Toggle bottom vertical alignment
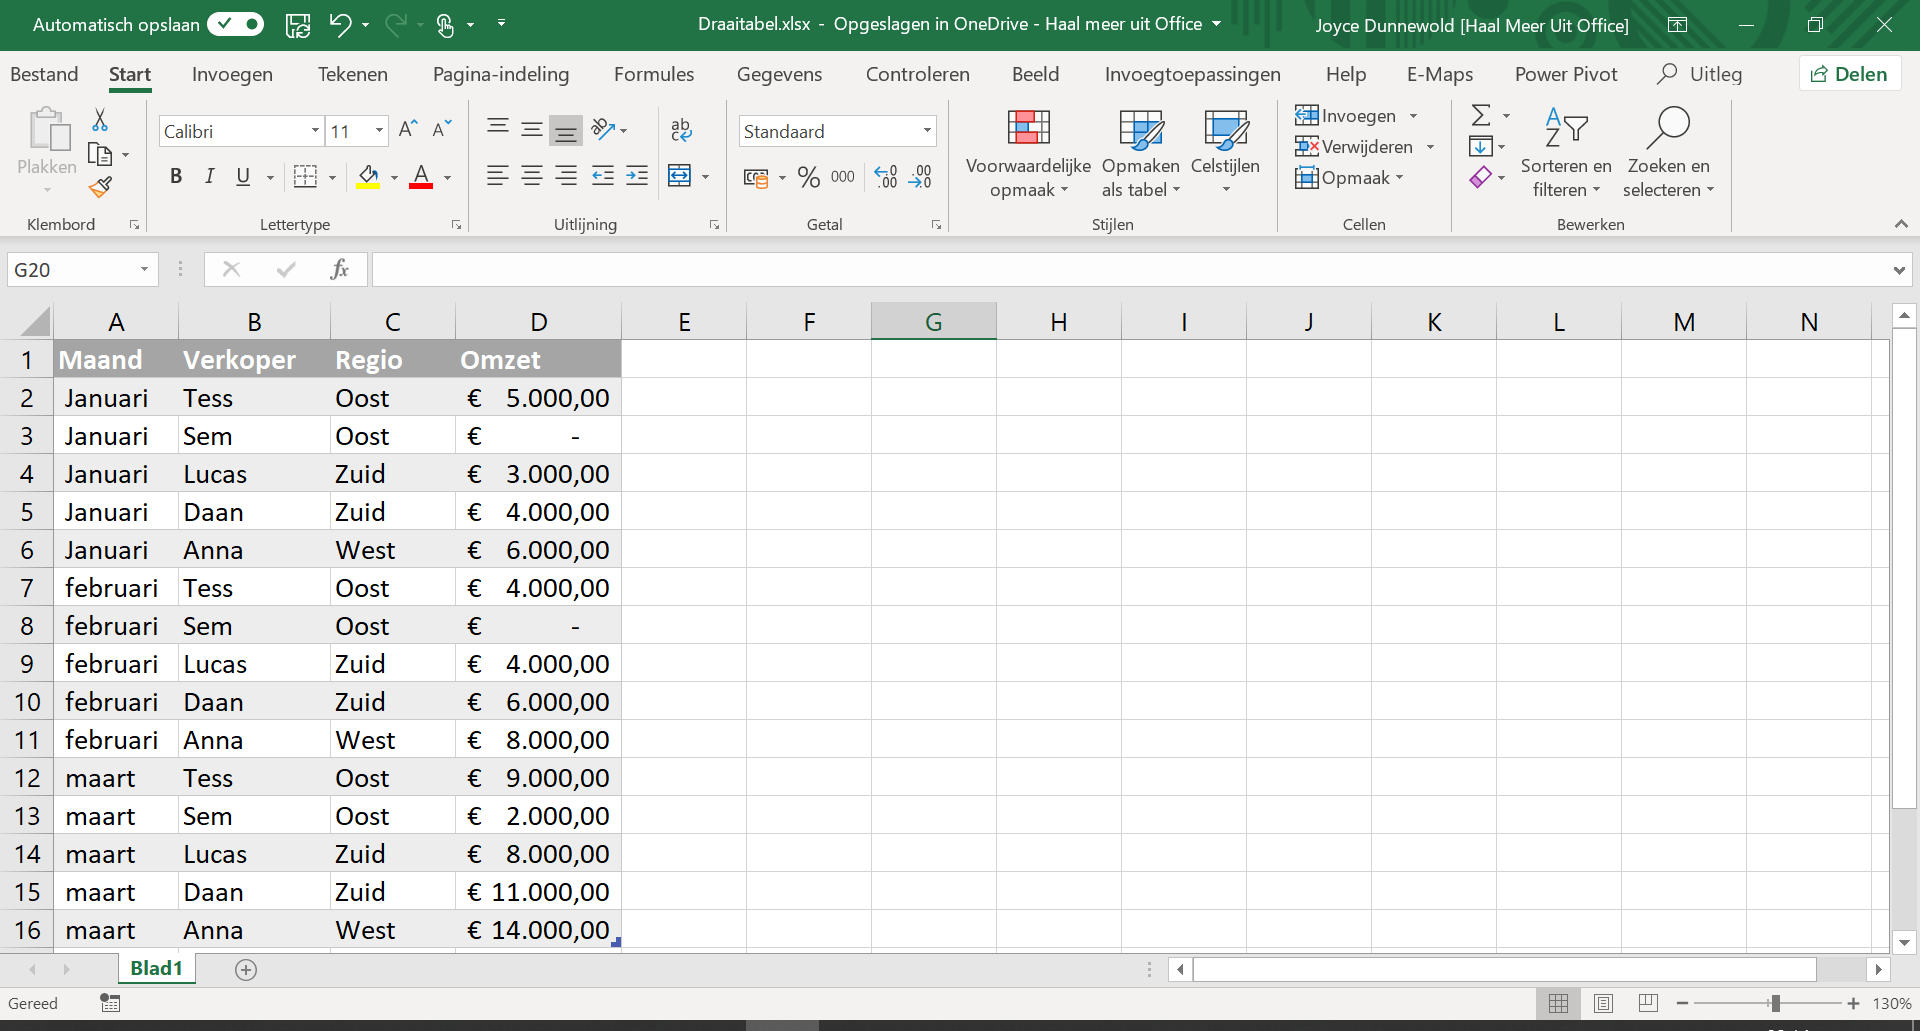 coord(566,130)
